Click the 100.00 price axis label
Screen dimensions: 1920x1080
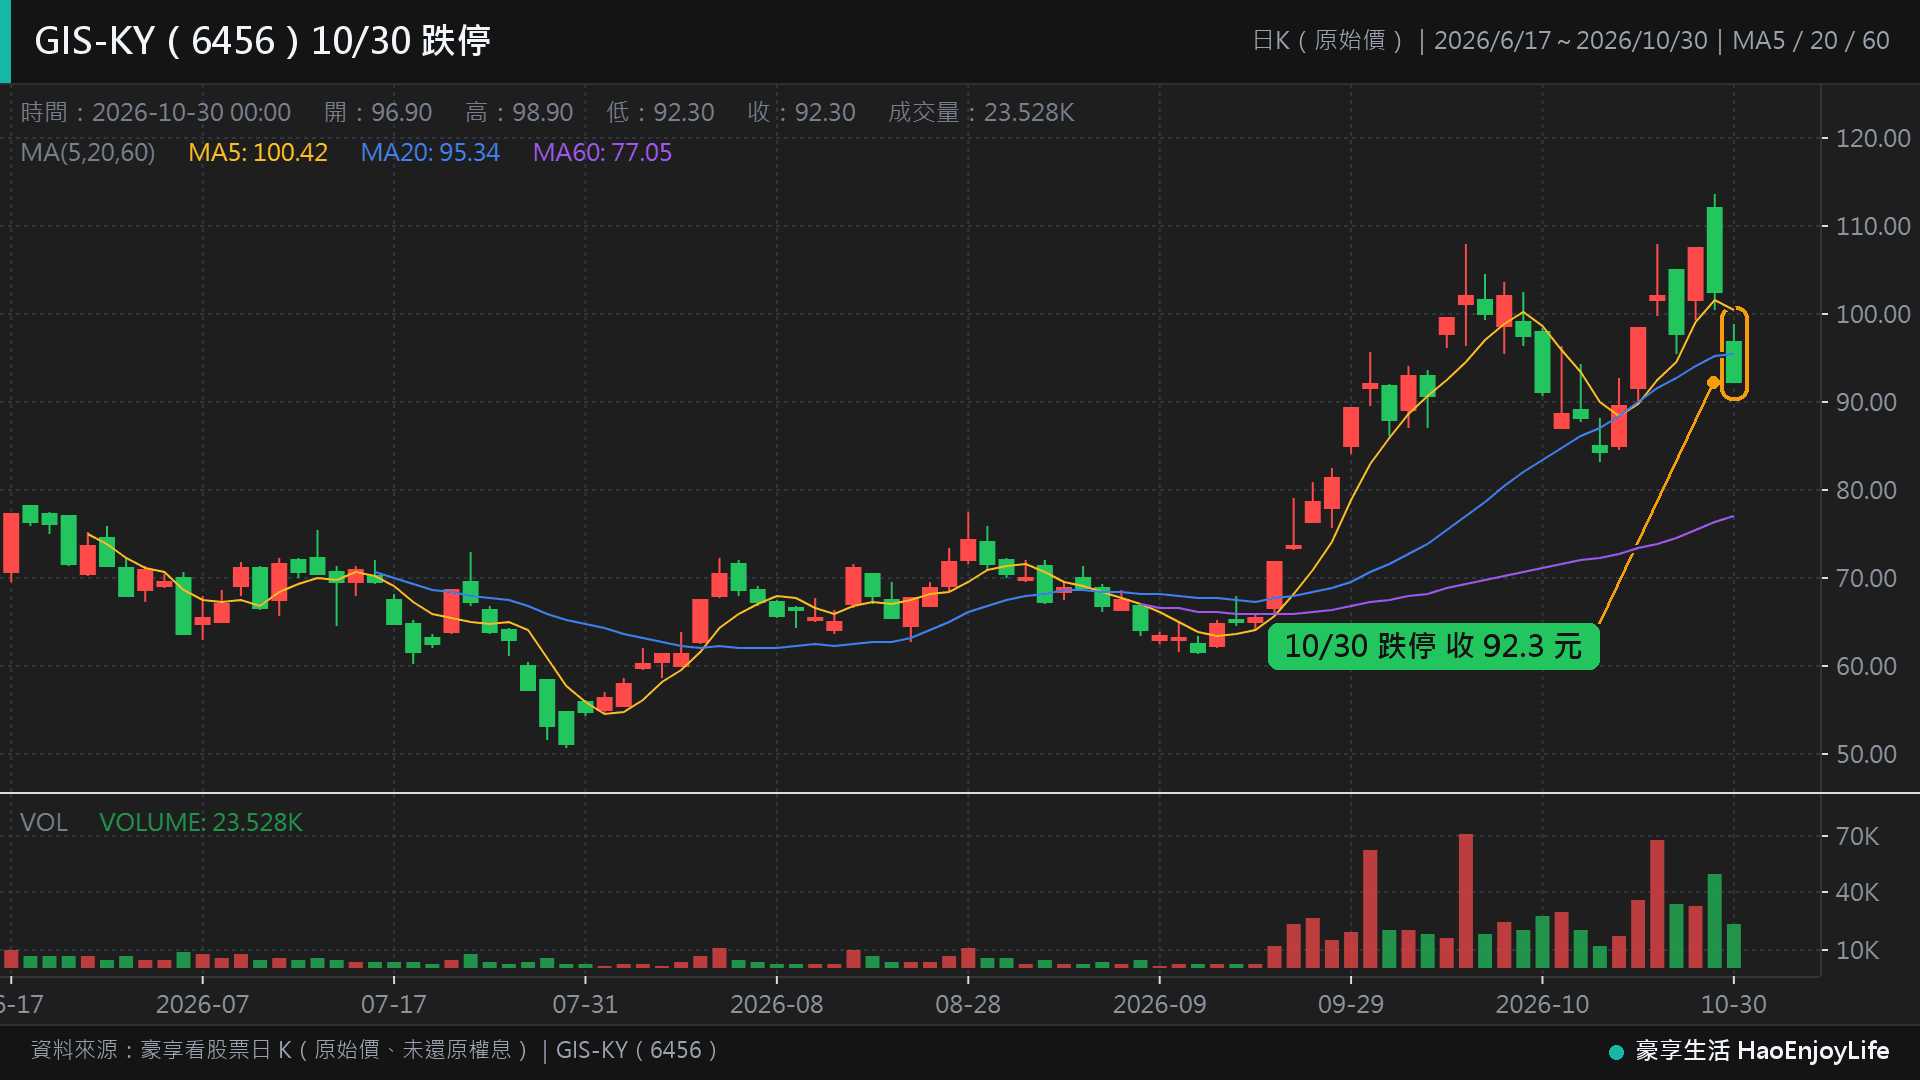coord(1873,315)
